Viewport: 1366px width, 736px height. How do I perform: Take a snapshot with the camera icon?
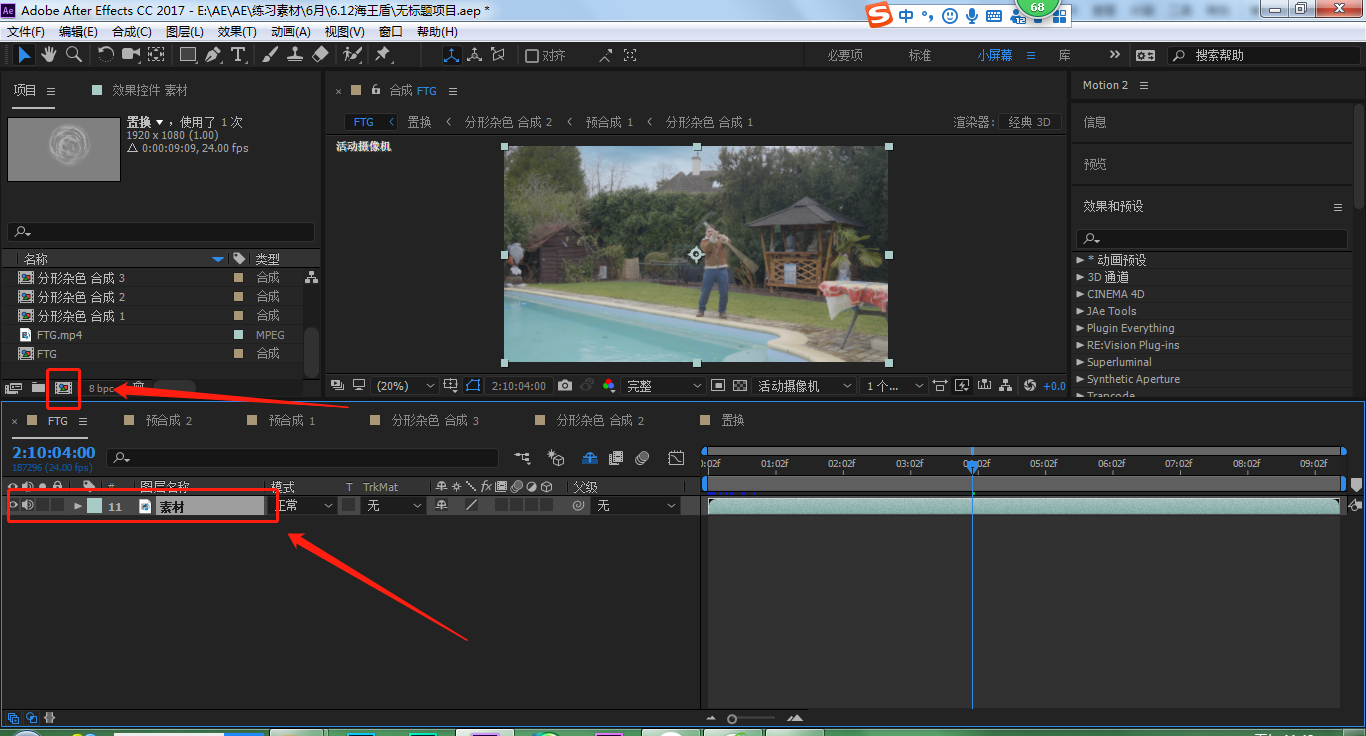click(x=565, y=386)
